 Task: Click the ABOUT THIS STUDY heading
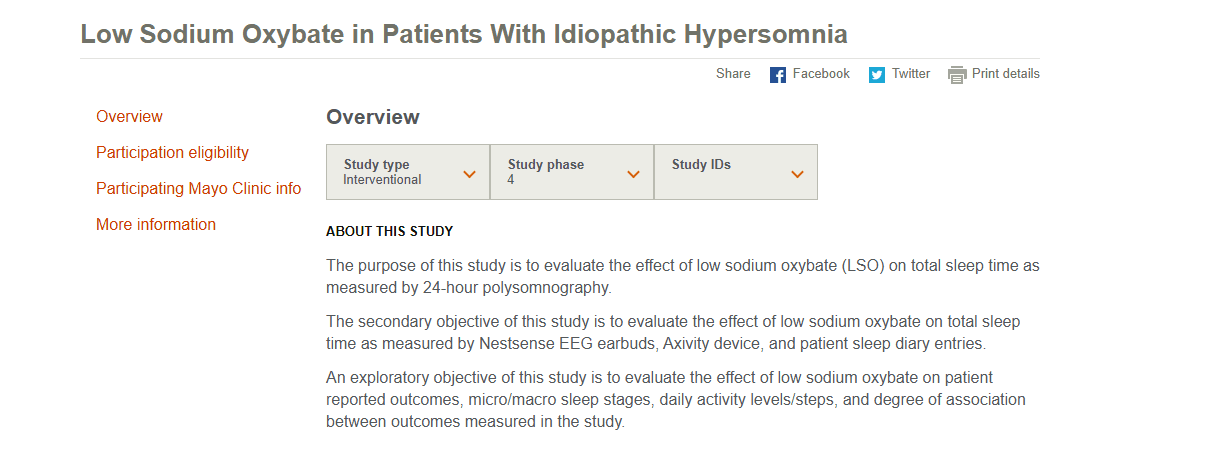(390, 232)
